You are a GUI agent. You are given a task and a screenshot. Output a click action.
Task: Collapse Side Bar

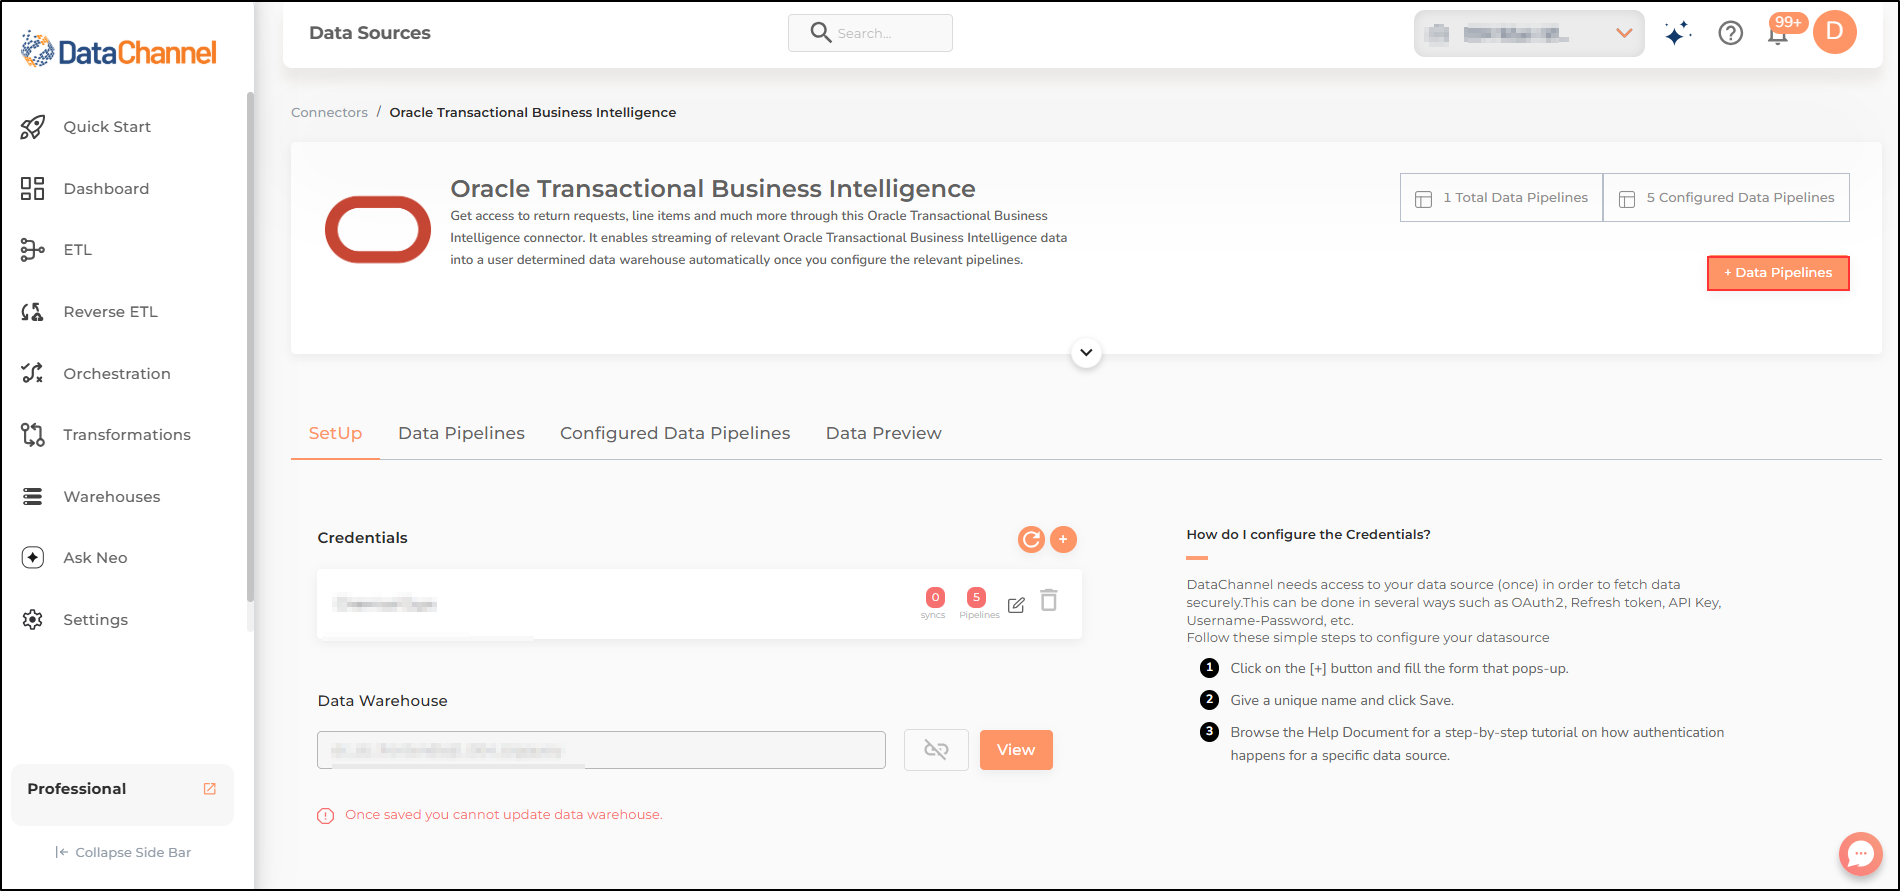(x=123, y=852)
